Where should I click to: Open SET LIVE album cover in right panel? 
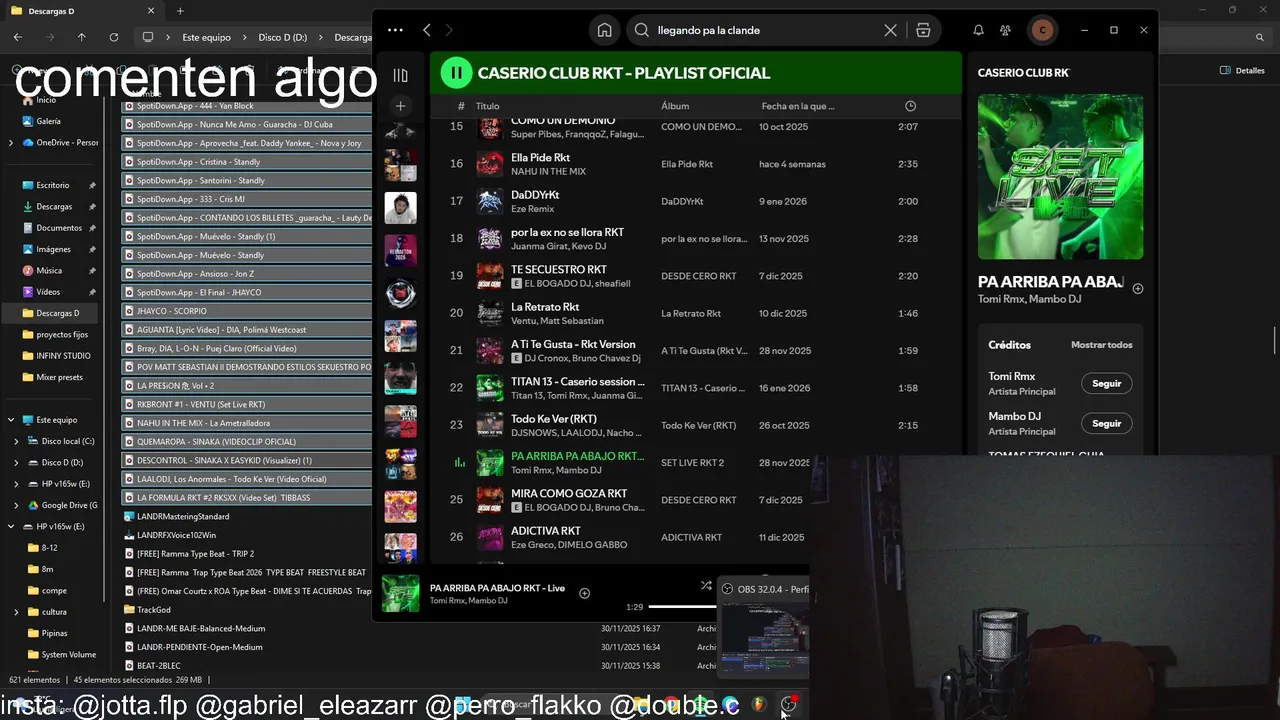1060,177
